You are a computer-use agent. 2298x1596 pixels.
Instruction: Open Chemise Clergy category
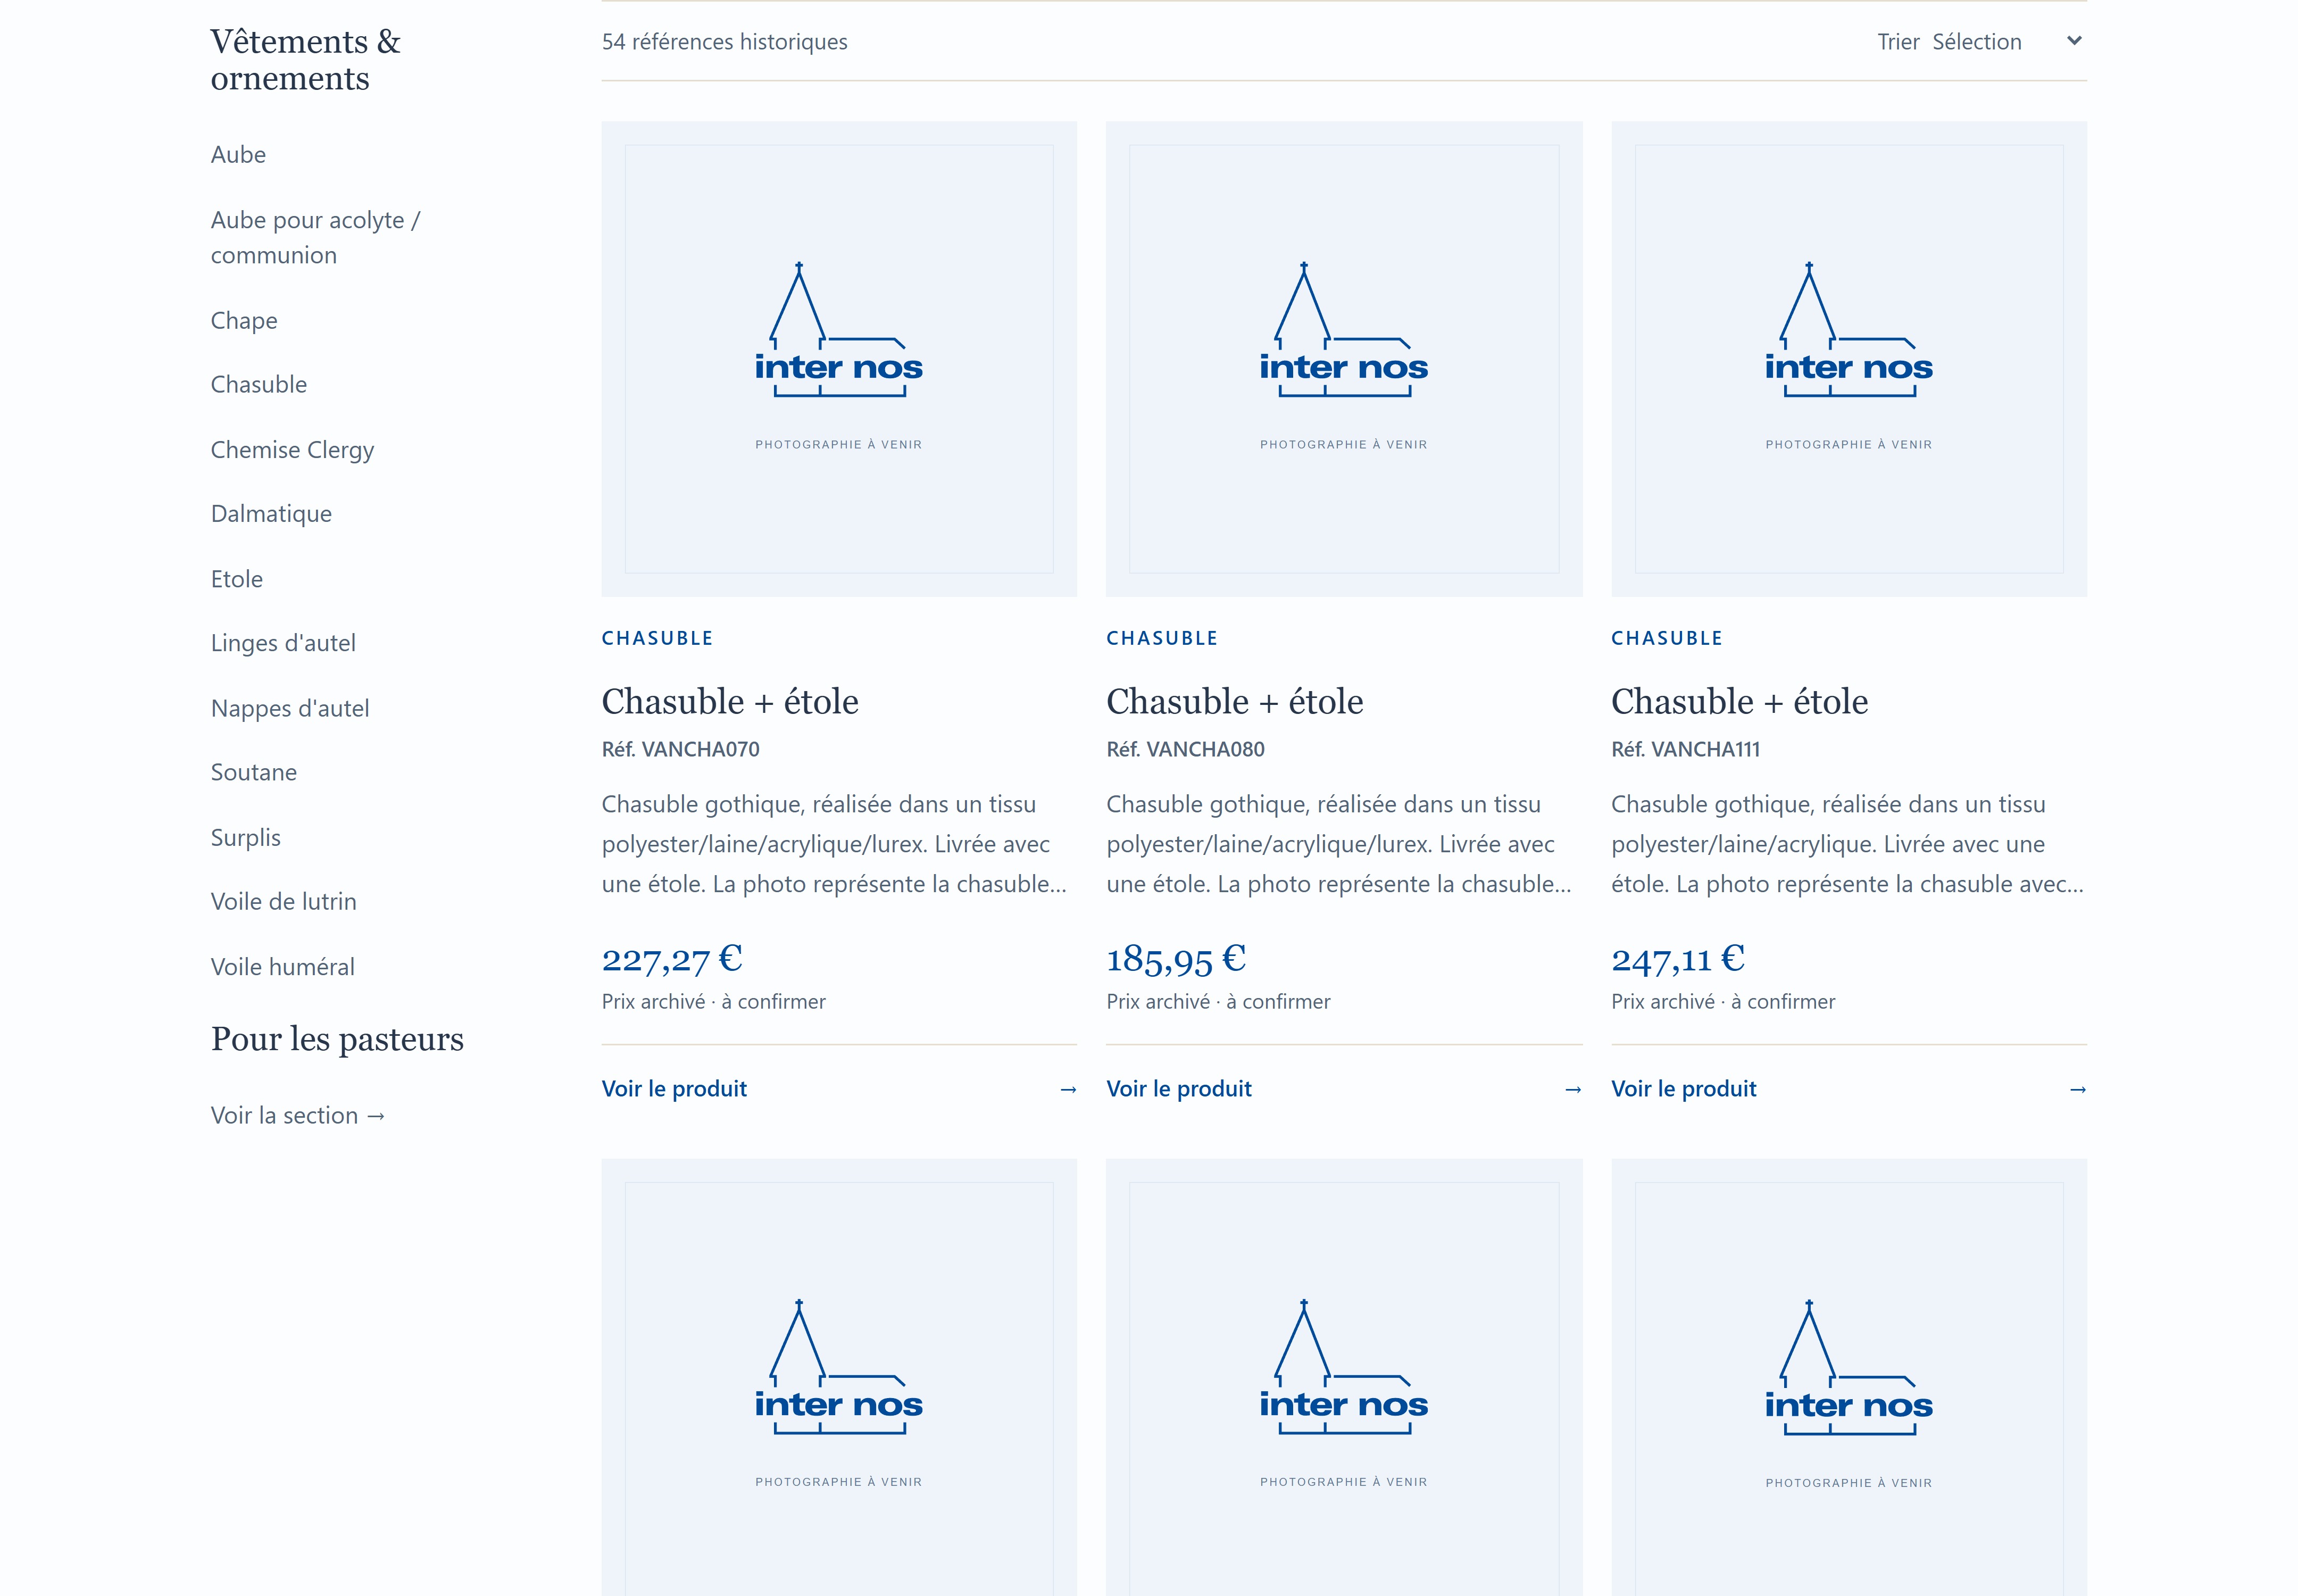coord(292,449)
